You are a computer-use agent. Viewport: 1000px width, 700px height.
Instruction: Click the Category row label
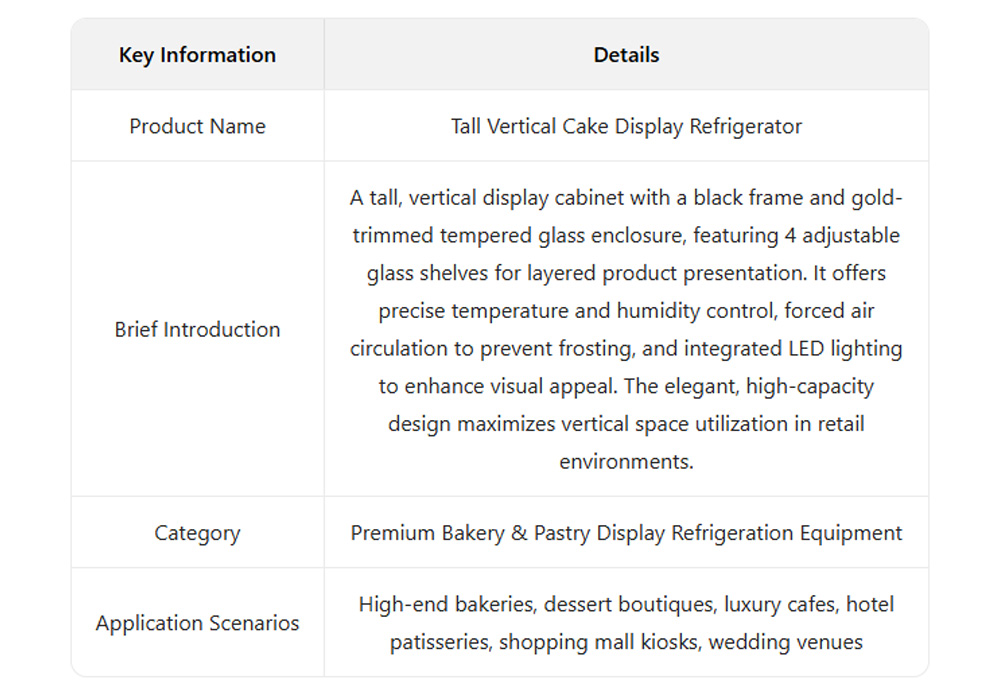point(197,533)
